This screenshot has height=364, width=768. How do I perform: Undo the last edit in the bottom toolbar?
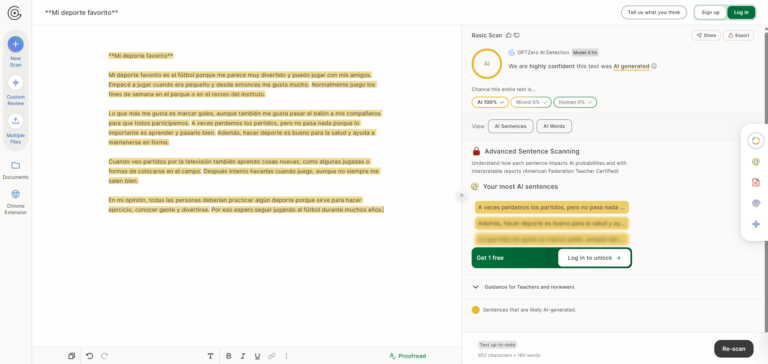(x=89, y=356)
